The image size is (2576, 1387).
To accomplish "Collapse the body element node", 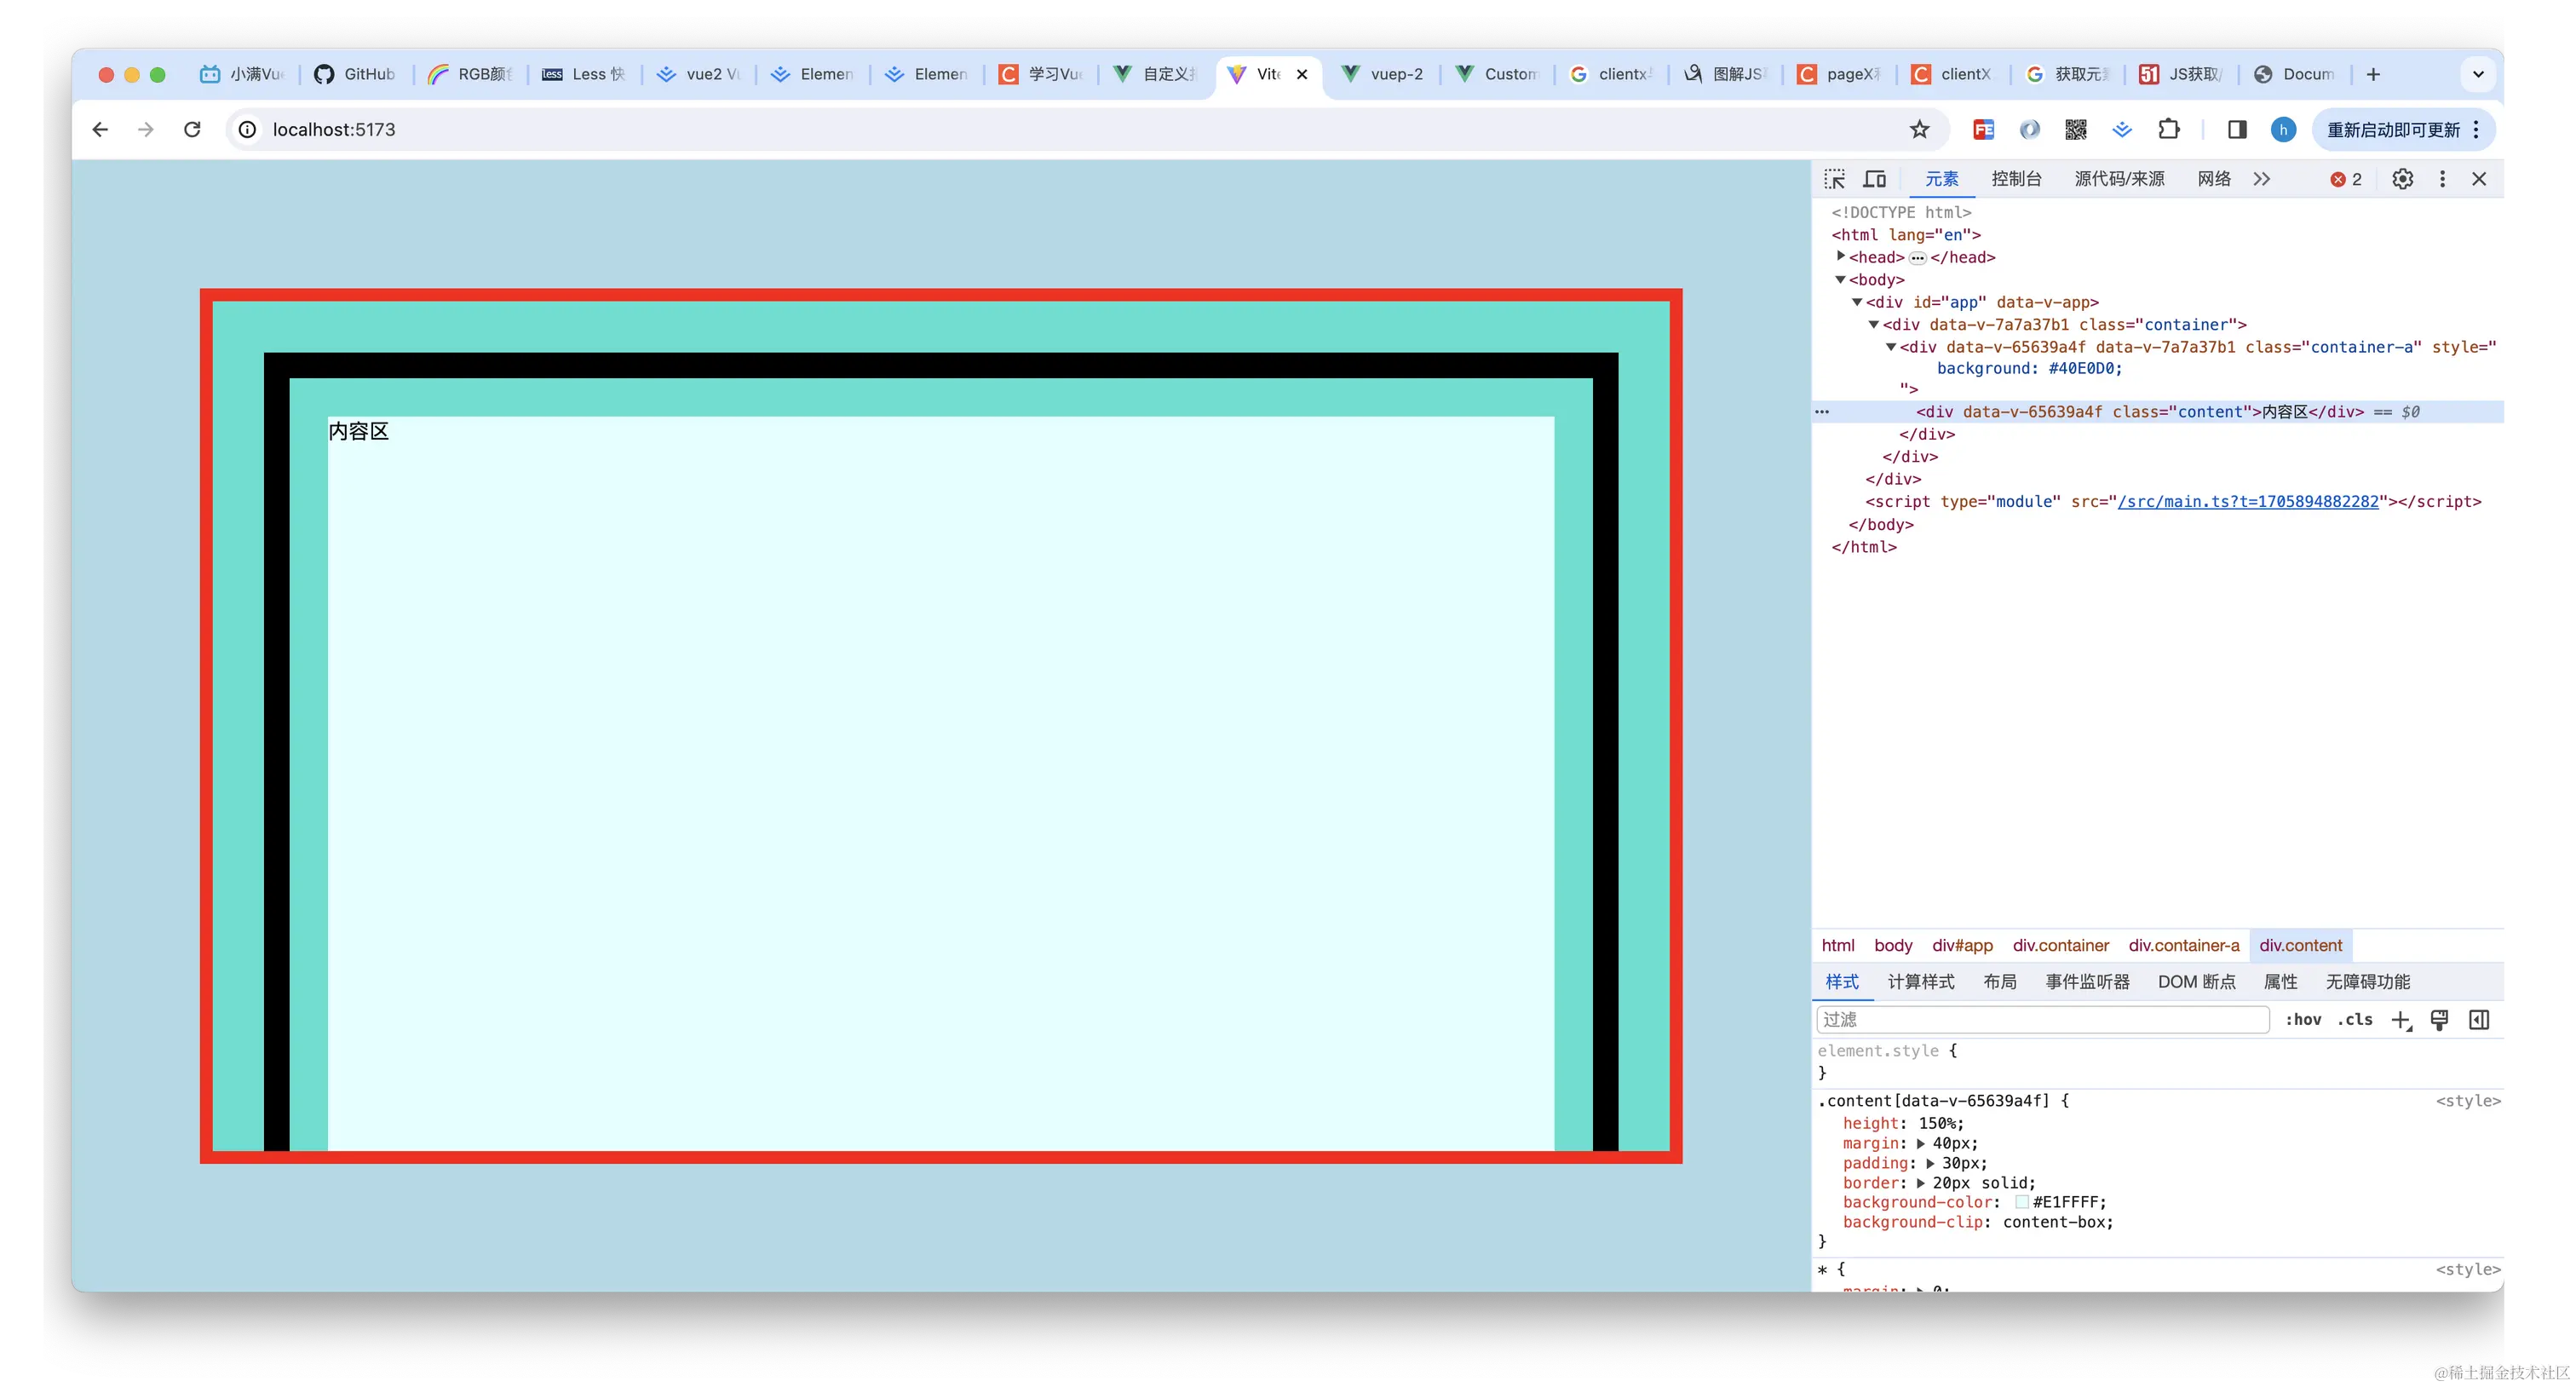I will click(1840, 280).
